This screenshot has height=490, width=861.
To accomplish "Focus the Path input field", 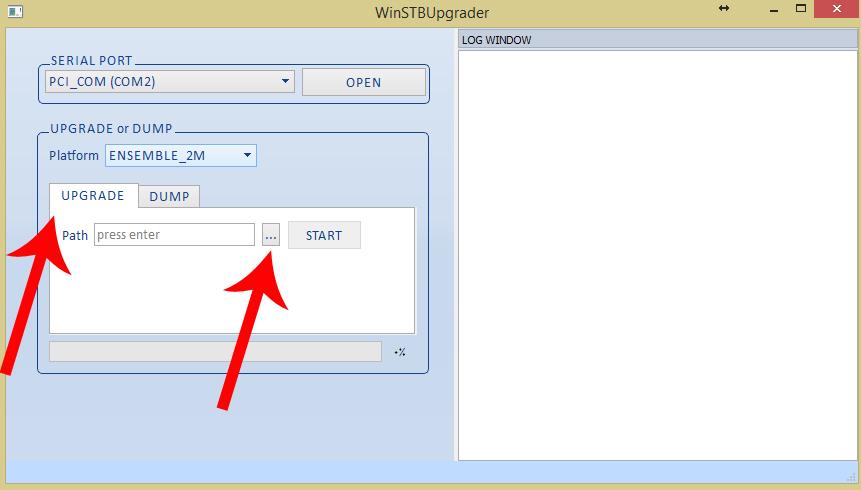I will click(x=174, y=235).
